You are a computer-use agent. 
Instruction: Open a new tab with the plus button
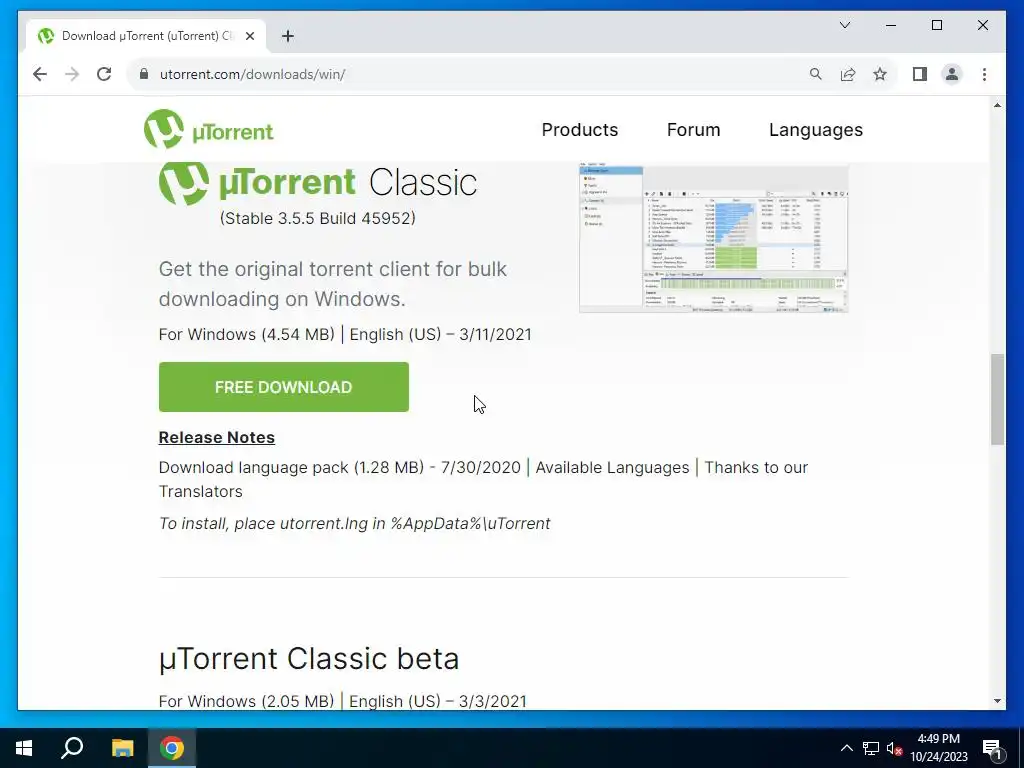(288, 36)
